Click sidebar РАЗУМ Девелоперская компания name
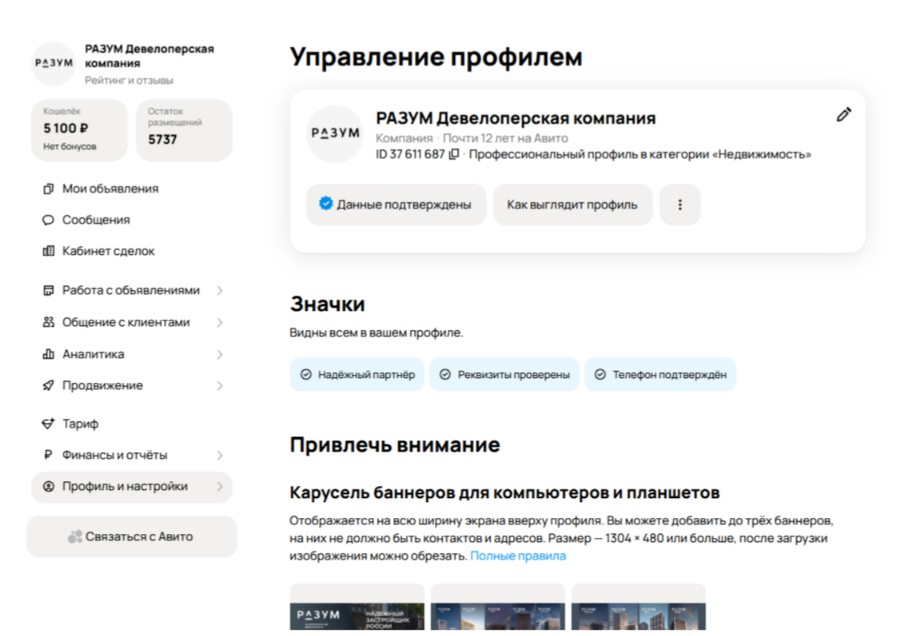This screenshot has height=636, width=916. tap(150, 56)
